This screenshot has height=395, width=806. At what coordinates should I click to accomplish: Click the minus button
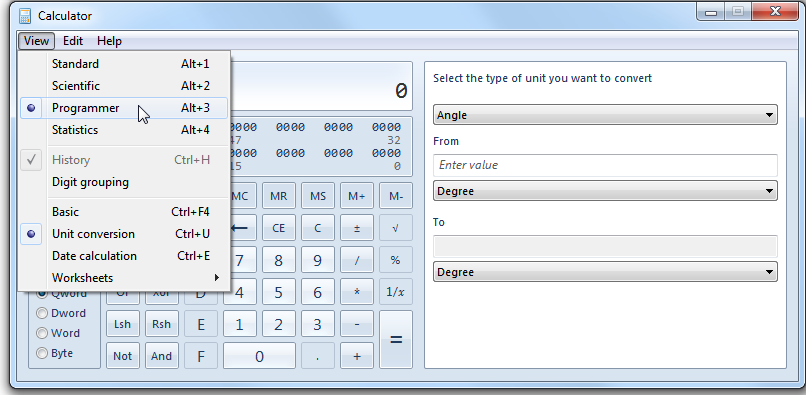pyautogui.click(x=357, y=324)
